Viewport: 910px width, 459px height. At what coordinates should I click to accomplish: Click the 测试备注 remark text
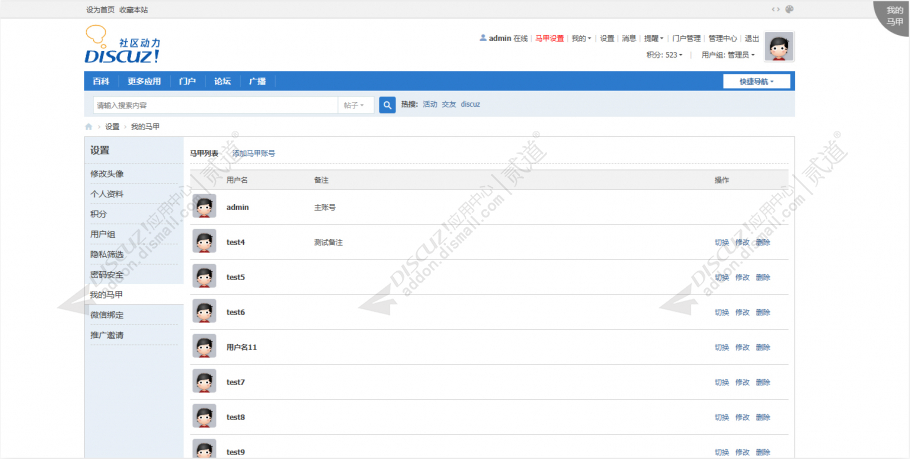(328, 243)
